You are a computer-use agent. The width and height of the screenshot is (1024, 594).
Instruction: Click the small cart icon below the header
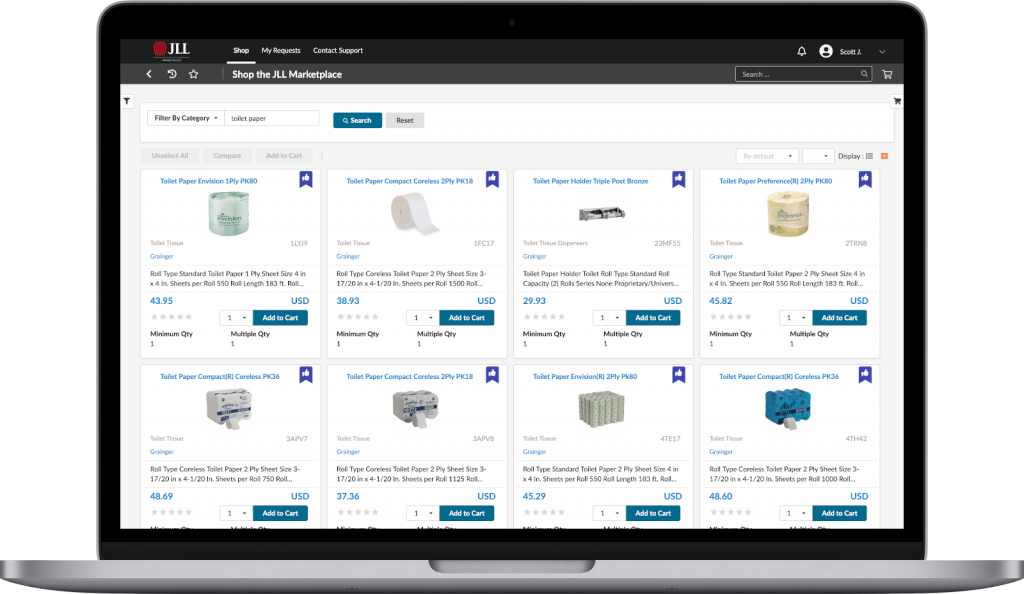[x=897, y=101]
